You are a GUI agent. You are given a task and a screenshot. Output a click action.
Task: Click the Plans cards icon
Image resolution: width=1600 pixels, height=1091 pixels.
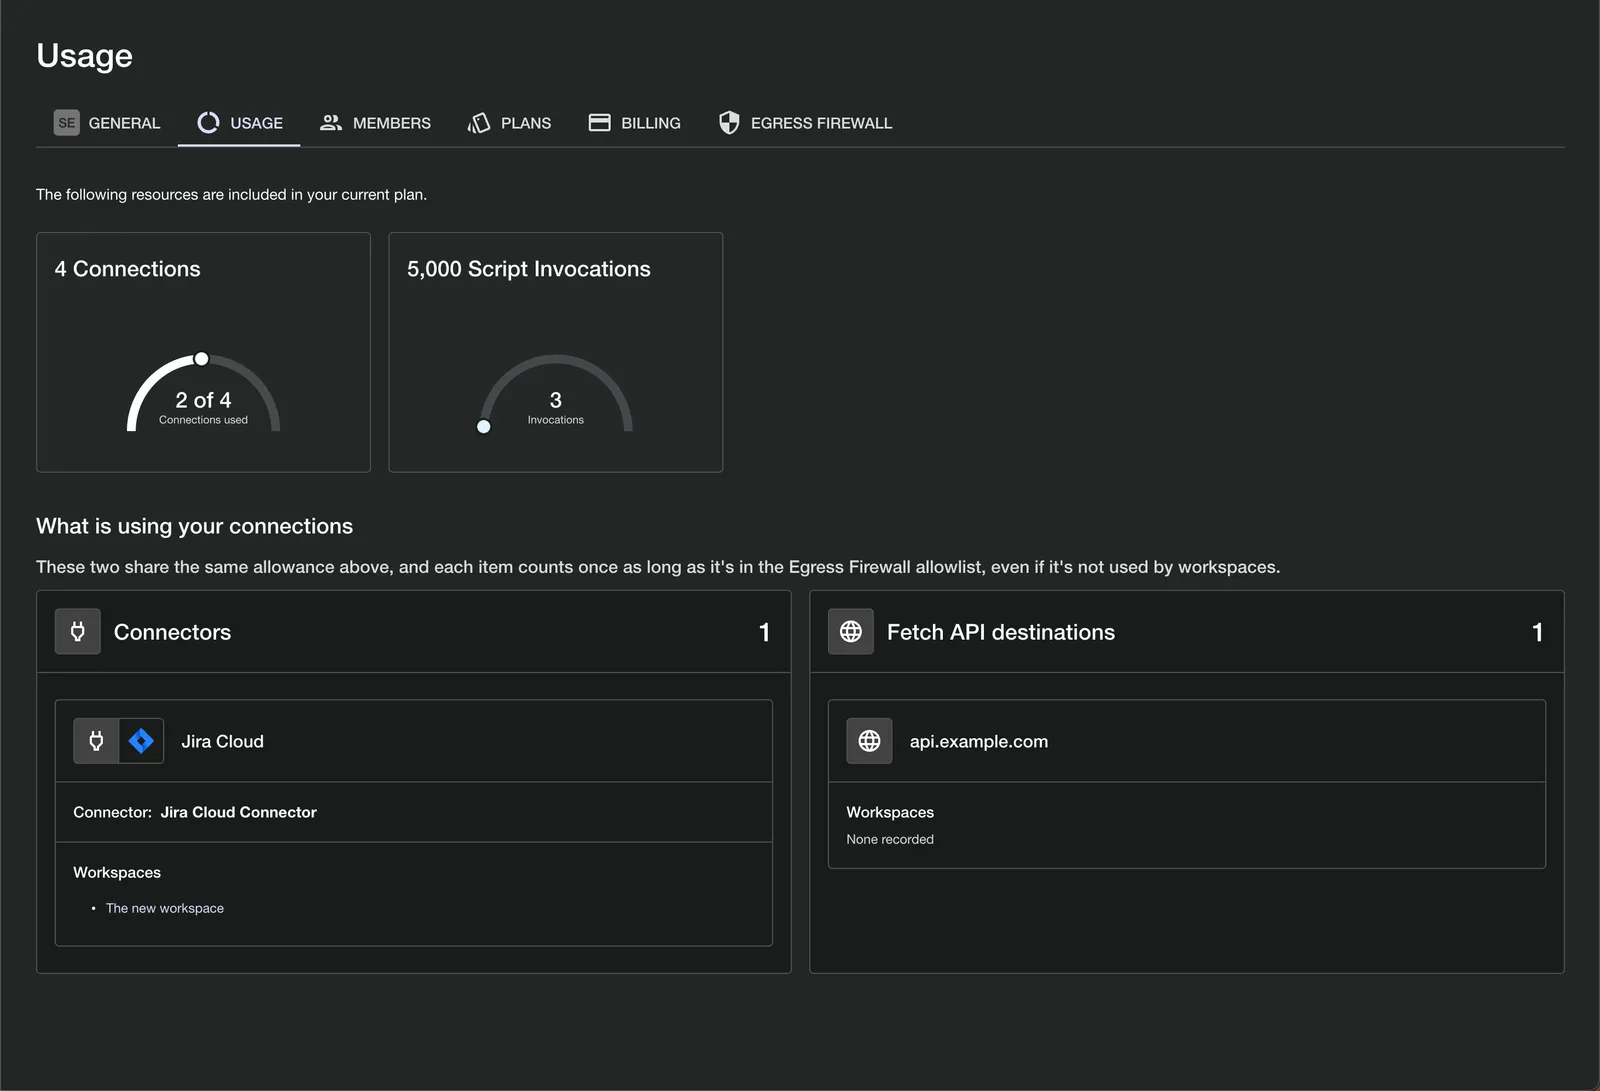tap(479, 123)
